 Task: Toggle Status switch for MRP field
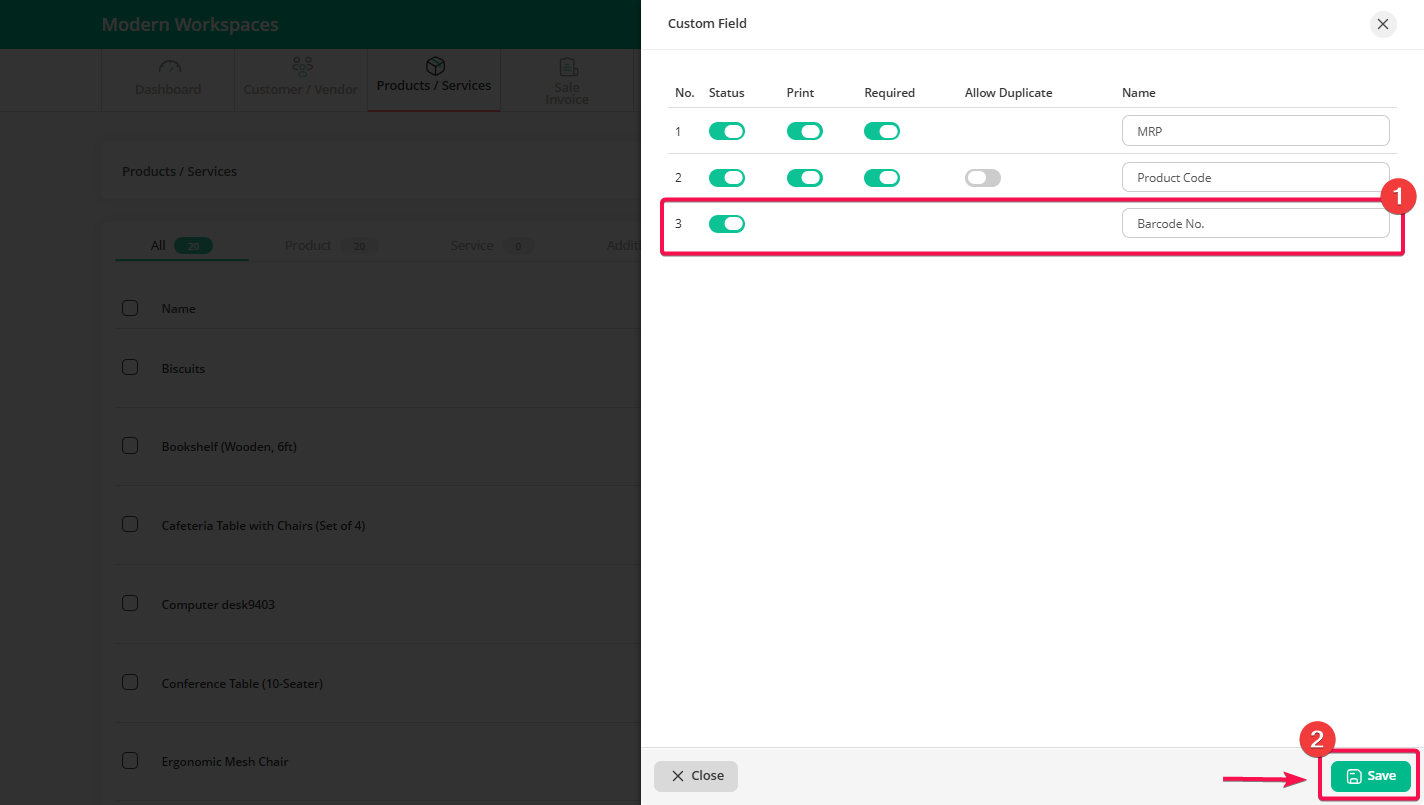point(727,131)
